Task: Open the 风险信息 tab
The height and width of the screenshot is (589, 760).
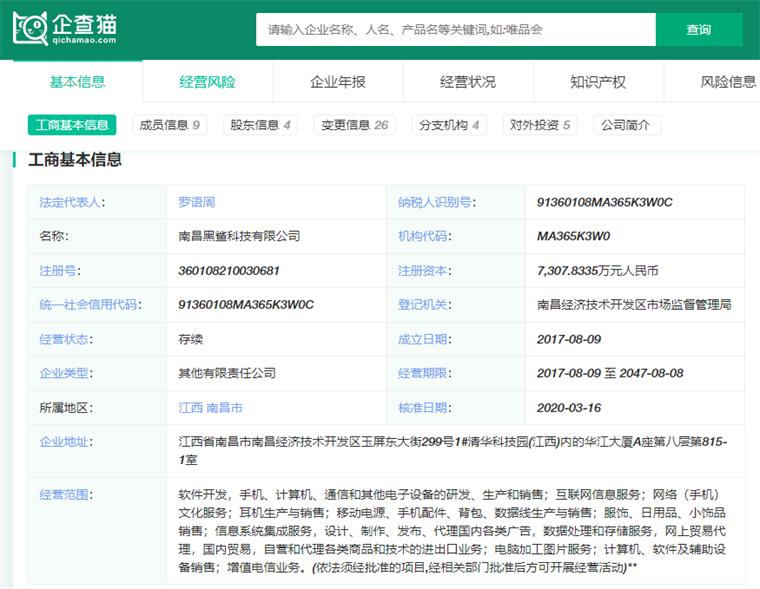Action: [728, 82]
